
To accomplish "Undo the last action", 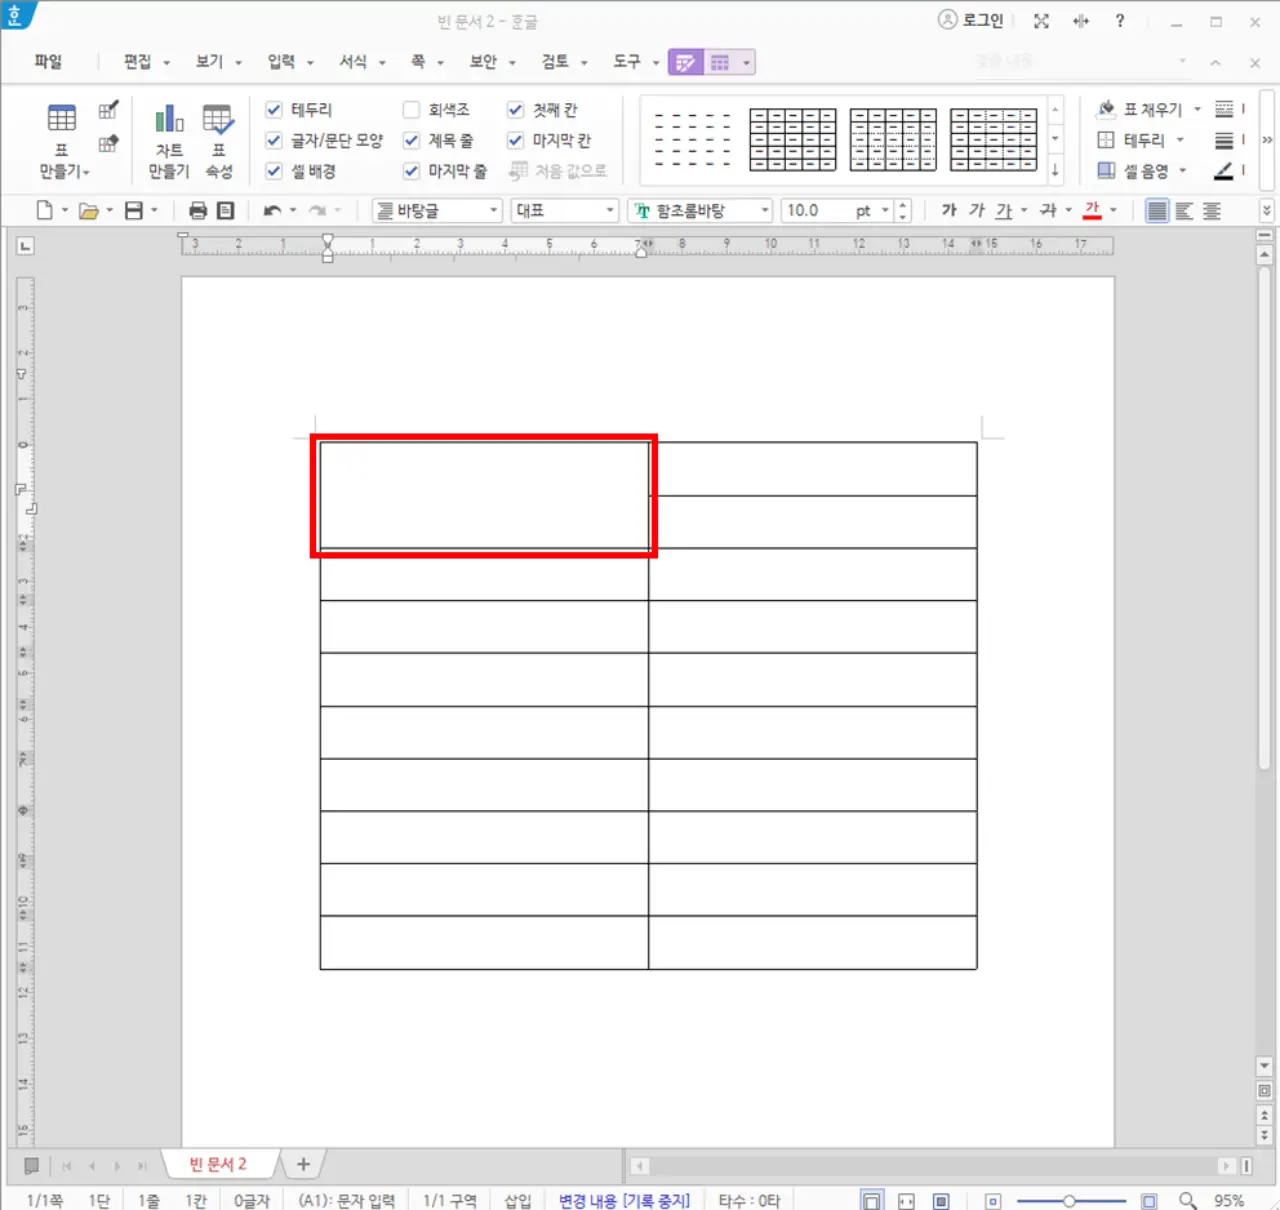I will point(272,210).
